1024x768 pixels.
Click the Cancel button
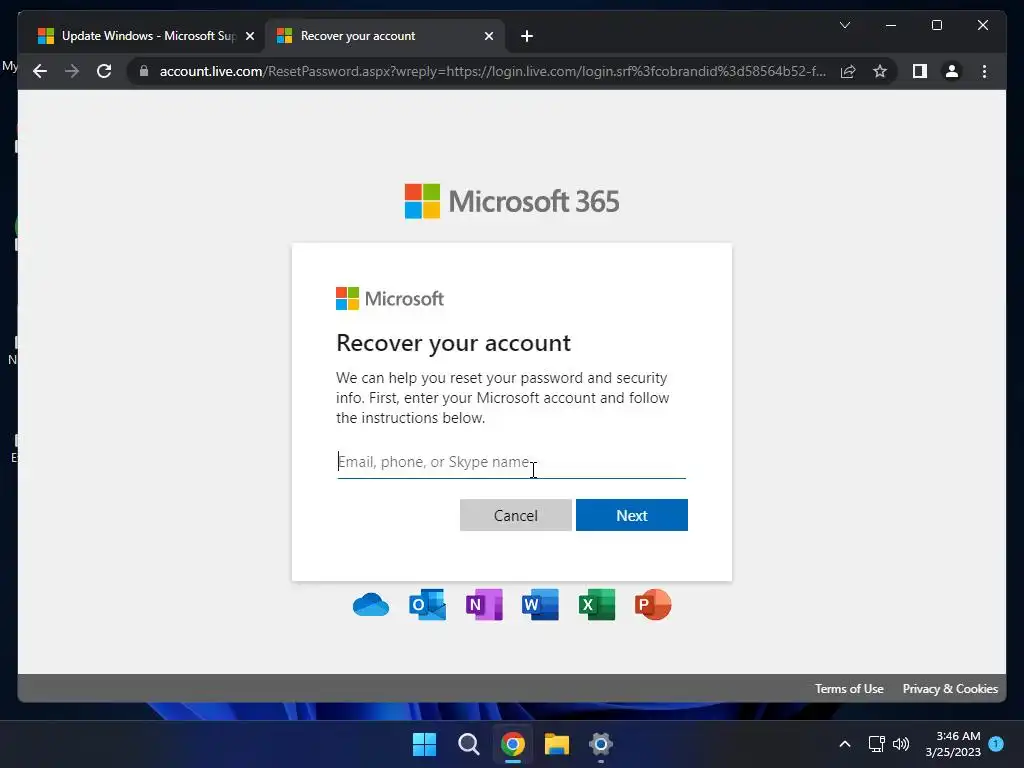516,515
